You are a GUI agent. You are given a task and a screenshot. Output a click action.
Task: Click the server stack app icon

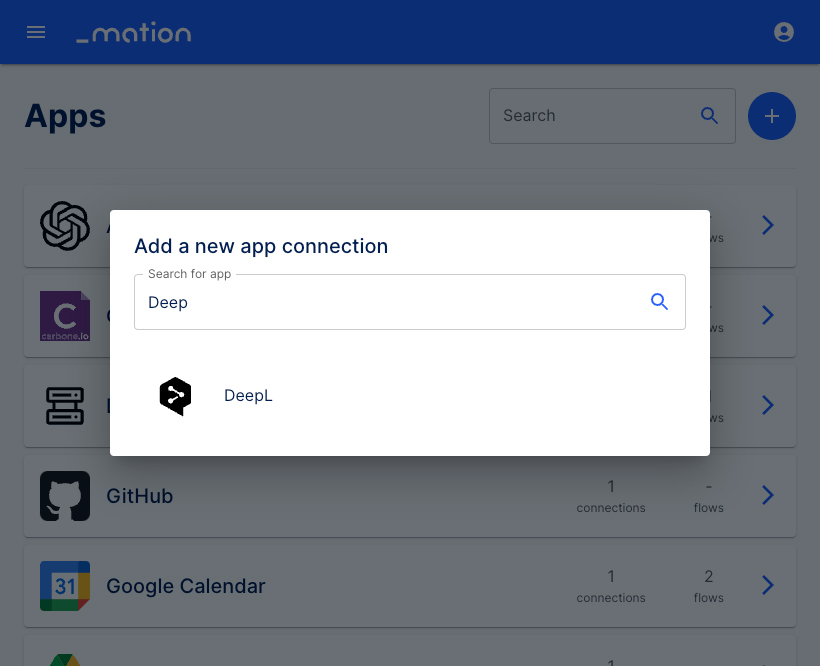pyautogui.click(x=65, y=406)
